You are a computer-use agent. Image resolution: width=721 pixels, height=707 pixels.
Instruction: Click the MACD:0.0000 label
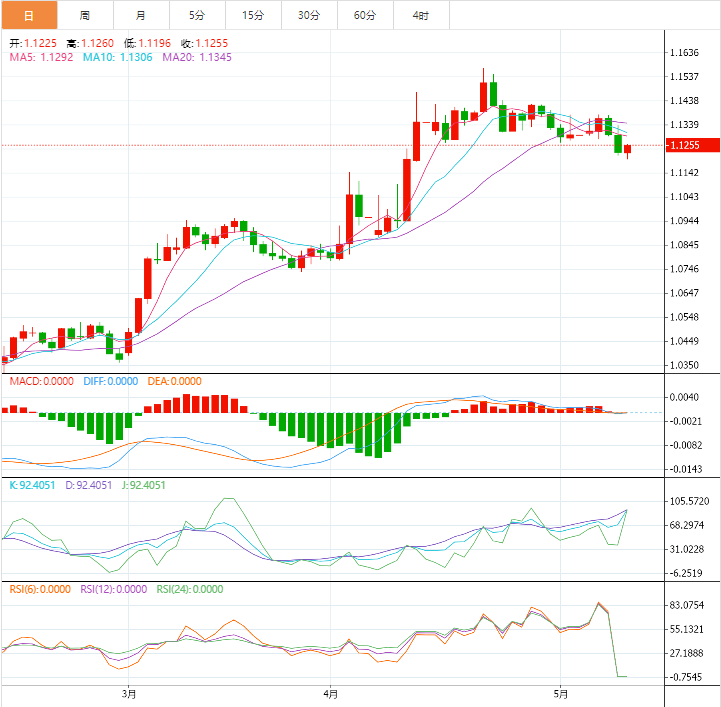[41, 381]
